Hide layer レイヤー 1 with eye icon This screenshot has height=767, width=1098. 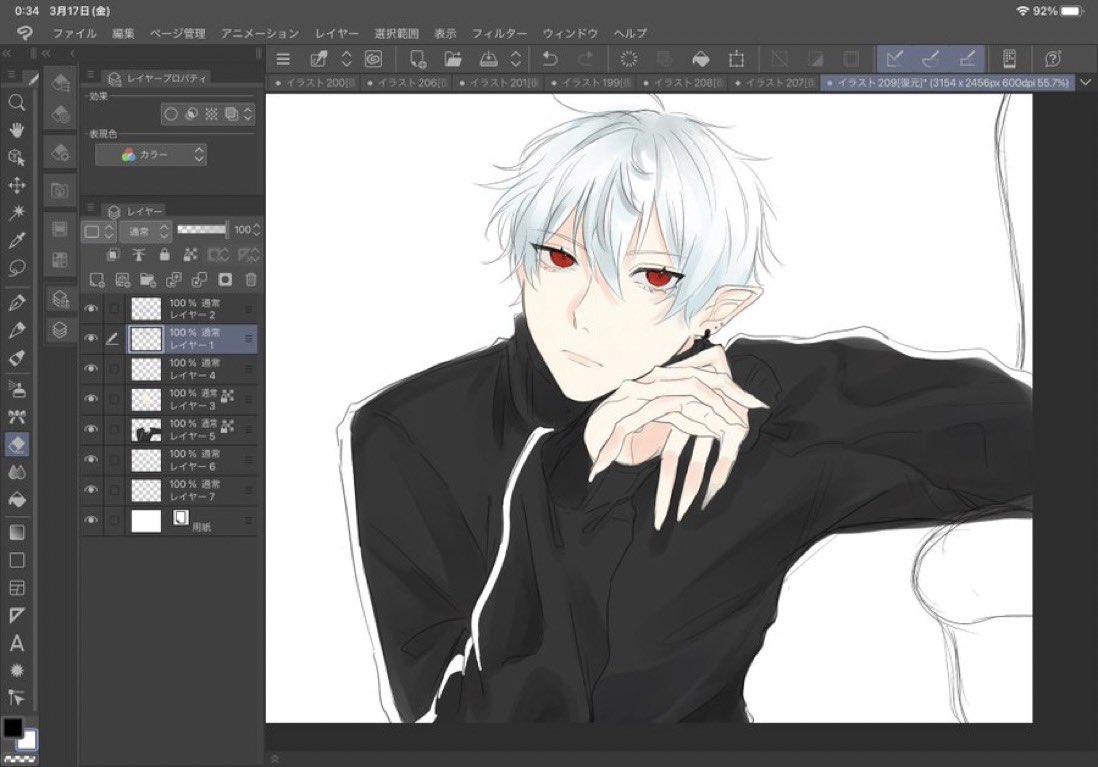[91, 338]
